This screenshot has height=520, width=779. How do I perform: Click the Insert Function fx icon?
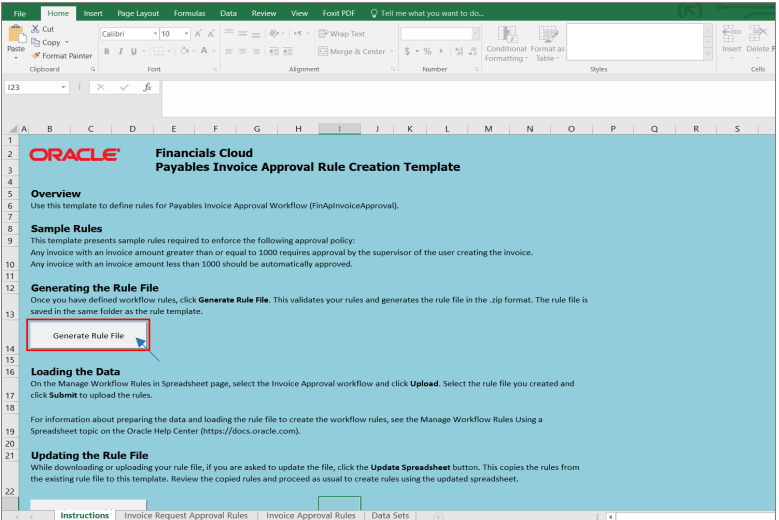coord(147,87)
